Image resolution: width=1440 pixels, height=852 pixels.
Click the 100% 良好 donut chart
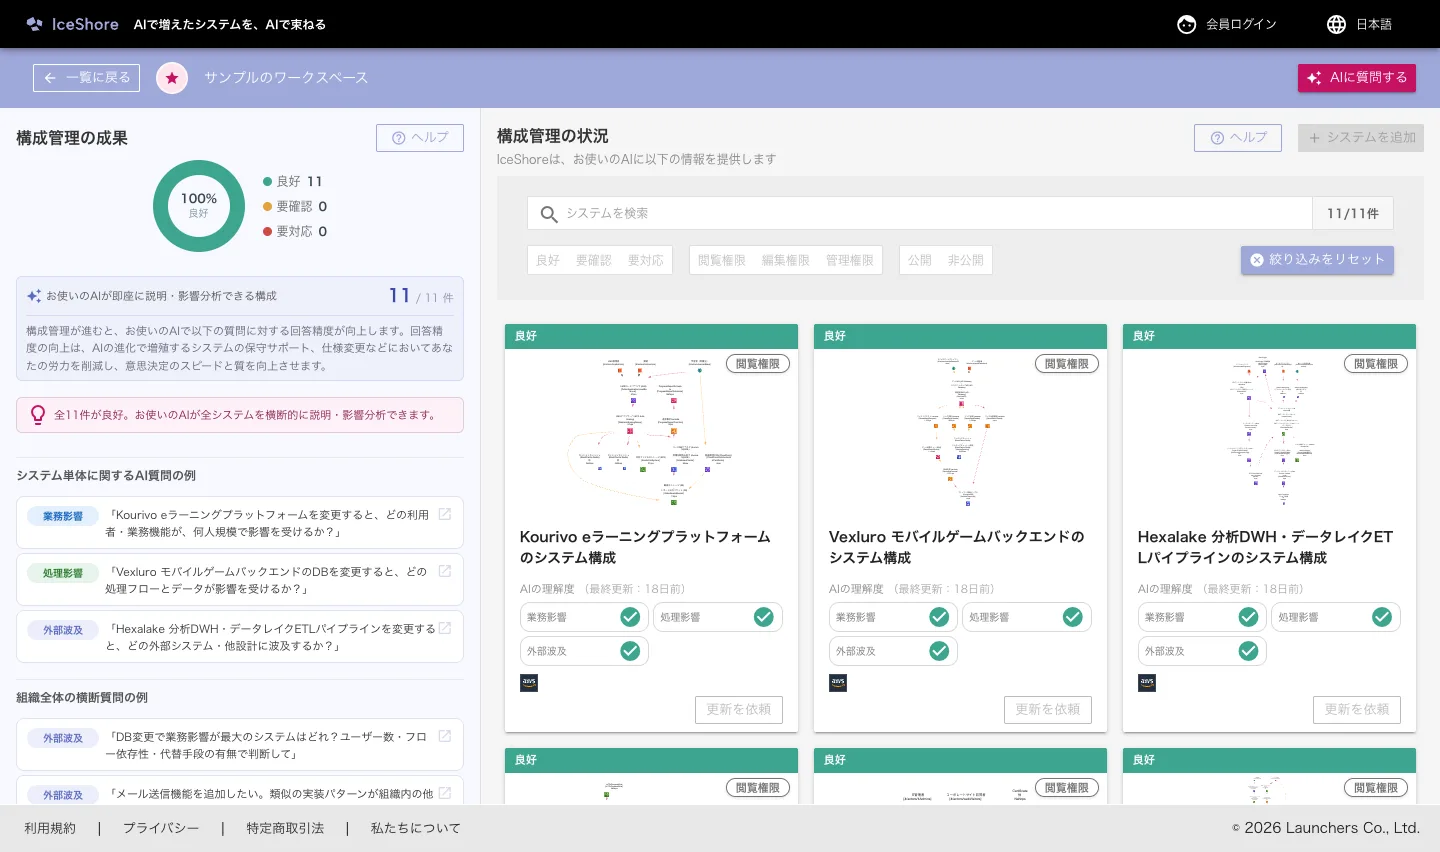pos(199,206)
